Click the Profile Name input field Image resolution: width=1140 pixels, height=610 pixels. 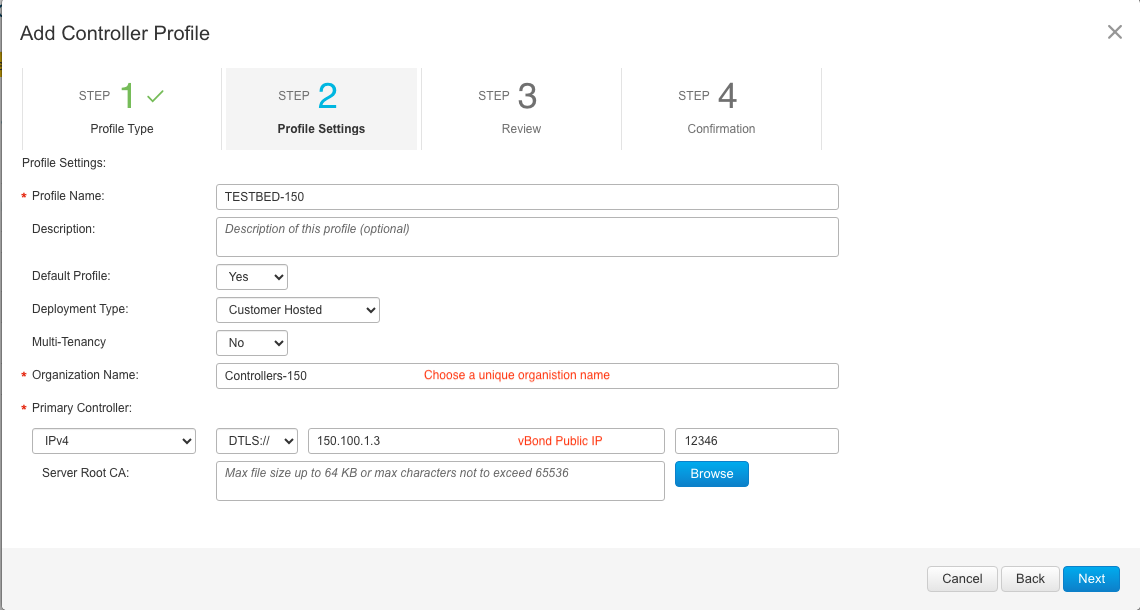pyautogui.click(x=527, y=197)
